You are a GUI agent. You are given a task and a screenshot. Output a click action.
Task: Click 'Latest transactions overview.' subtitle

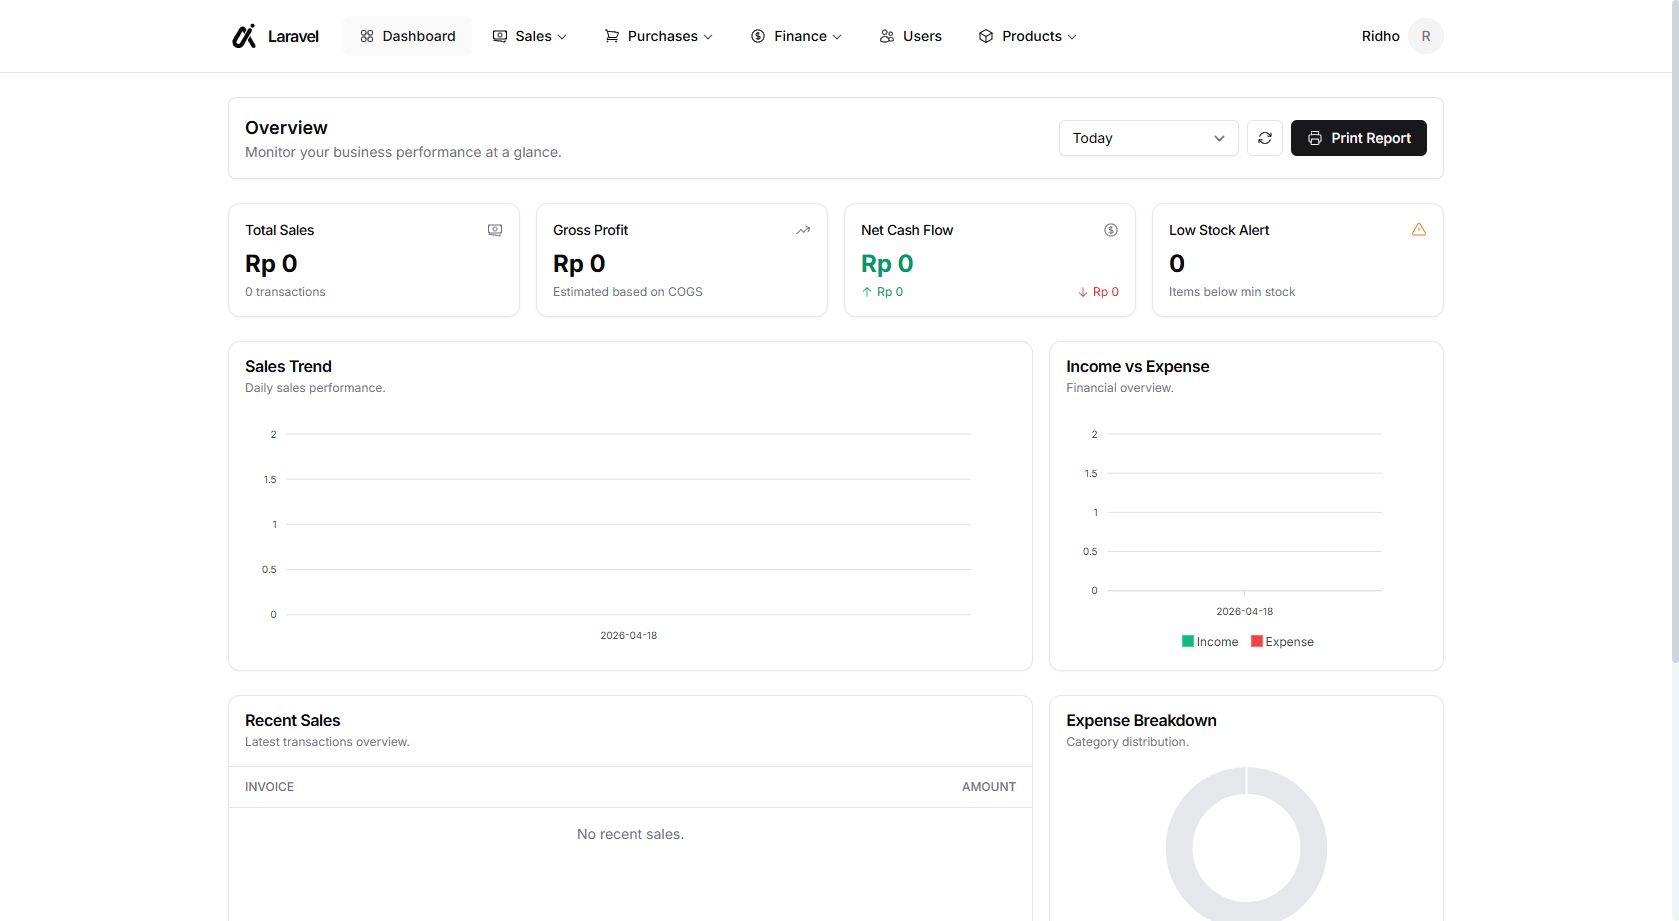pyautogui.click(x=327, y=742)
